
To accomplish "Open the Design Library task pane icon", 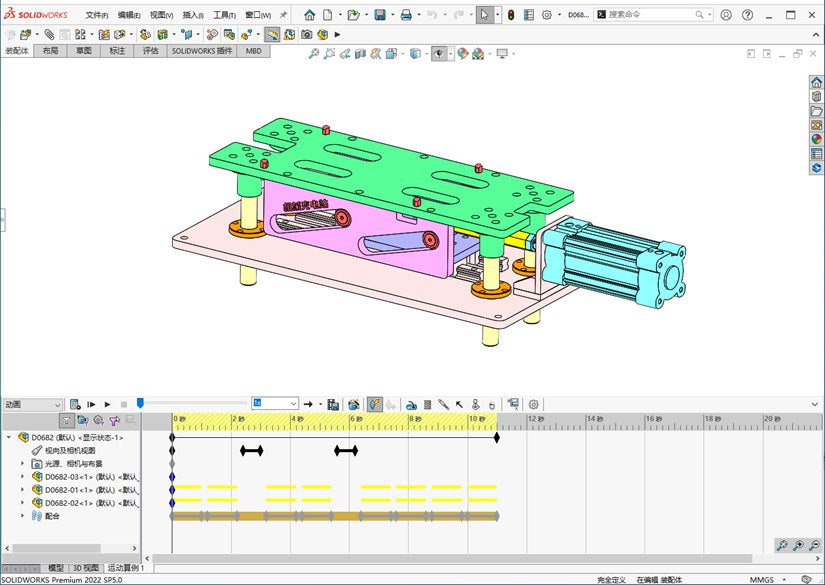I will 816,97.
